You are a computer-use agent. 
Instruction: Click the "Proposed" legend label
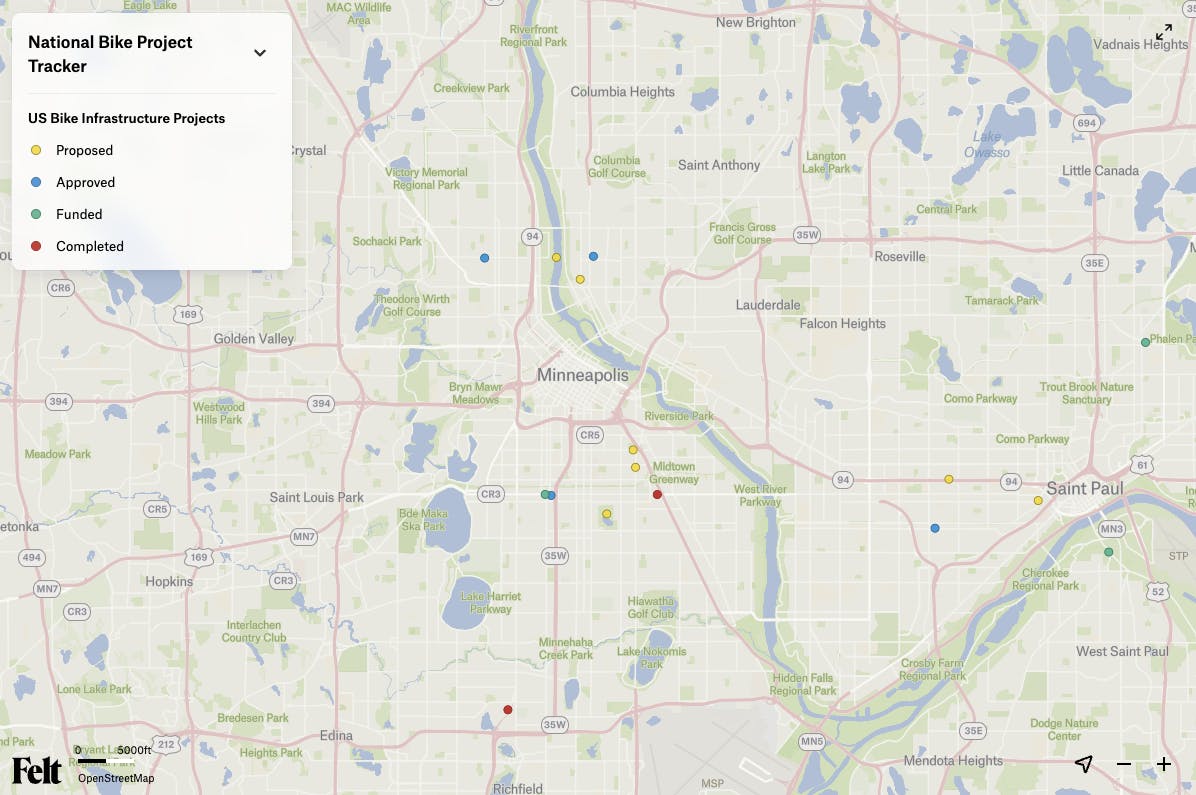coord(85,150)
